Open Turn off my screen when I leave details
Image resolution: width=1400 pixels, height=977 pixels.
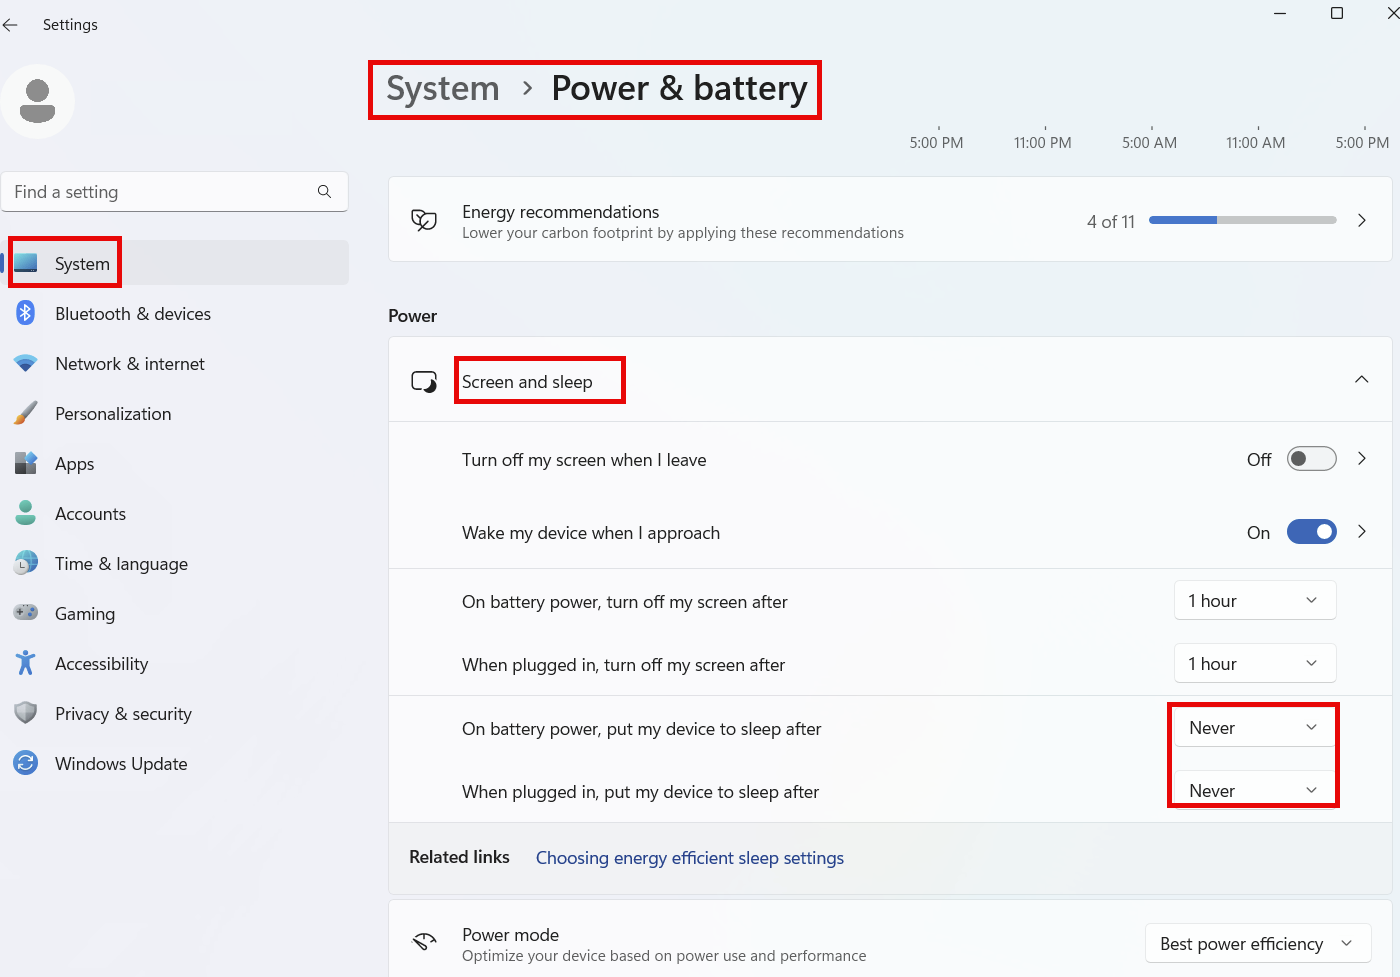(x=1362, y=459)
